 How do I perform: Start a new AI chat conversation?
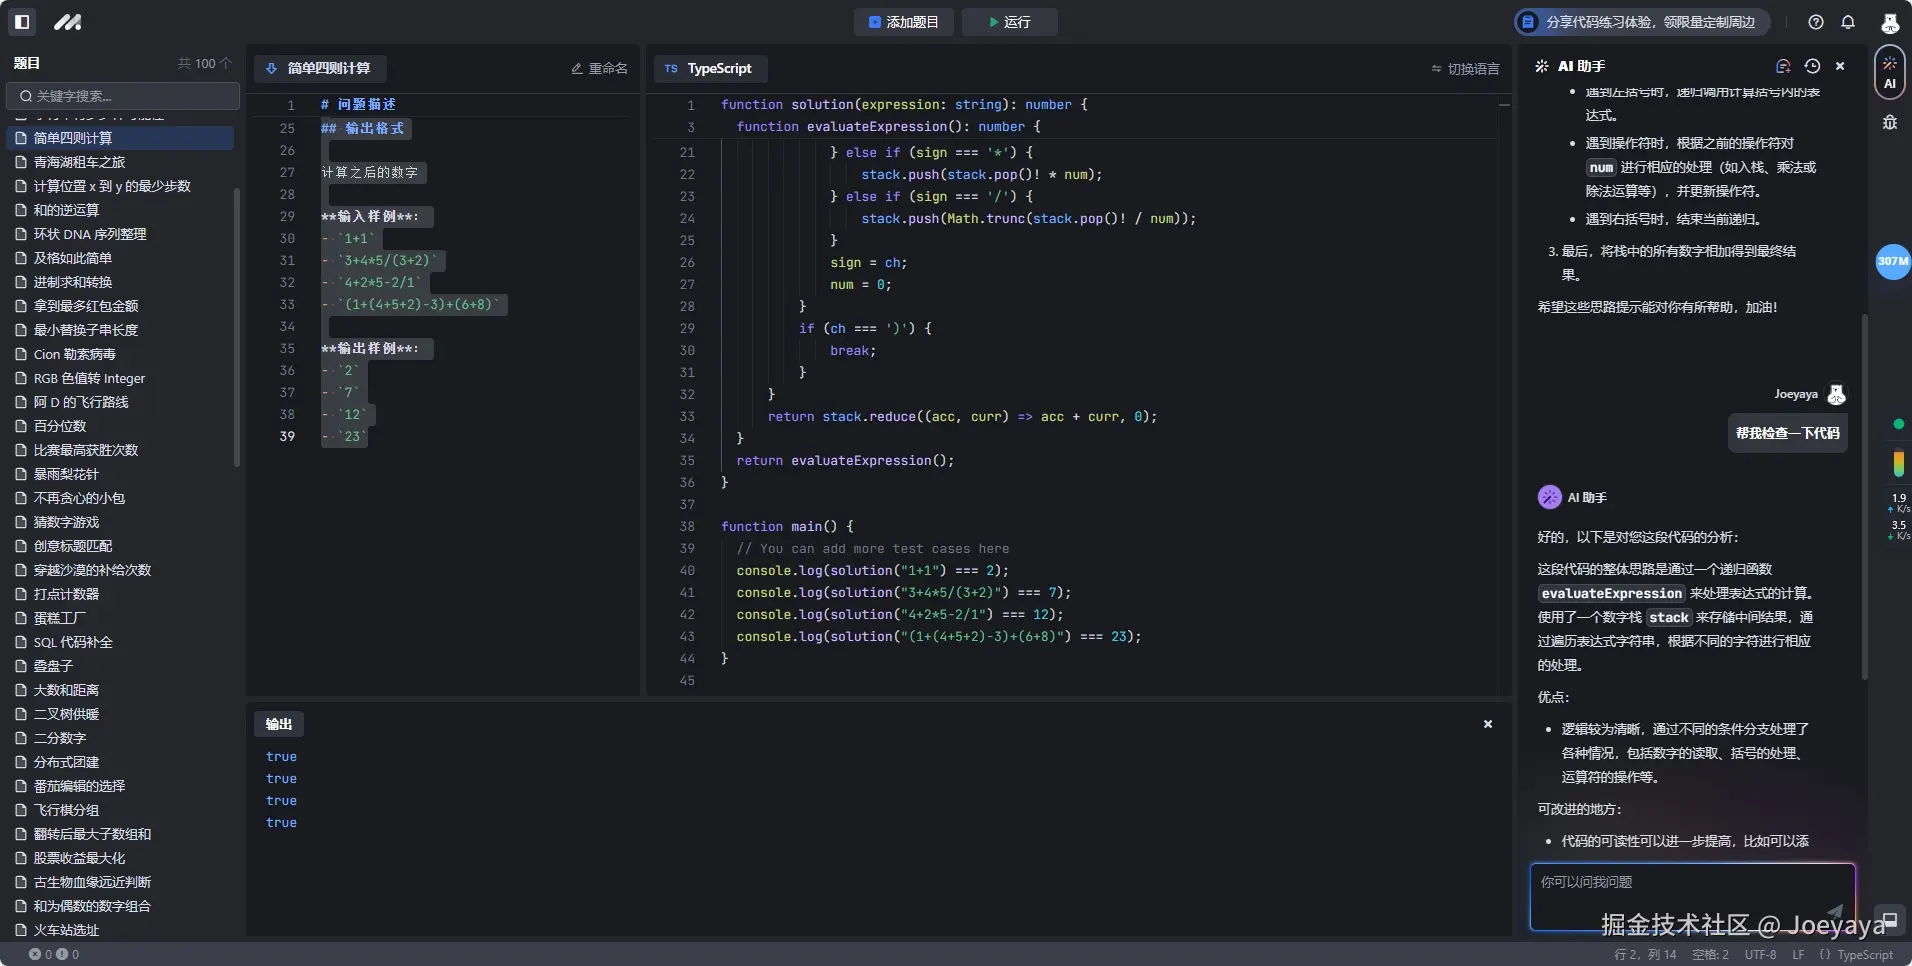pyautogui.click(x=1783, y=66)
